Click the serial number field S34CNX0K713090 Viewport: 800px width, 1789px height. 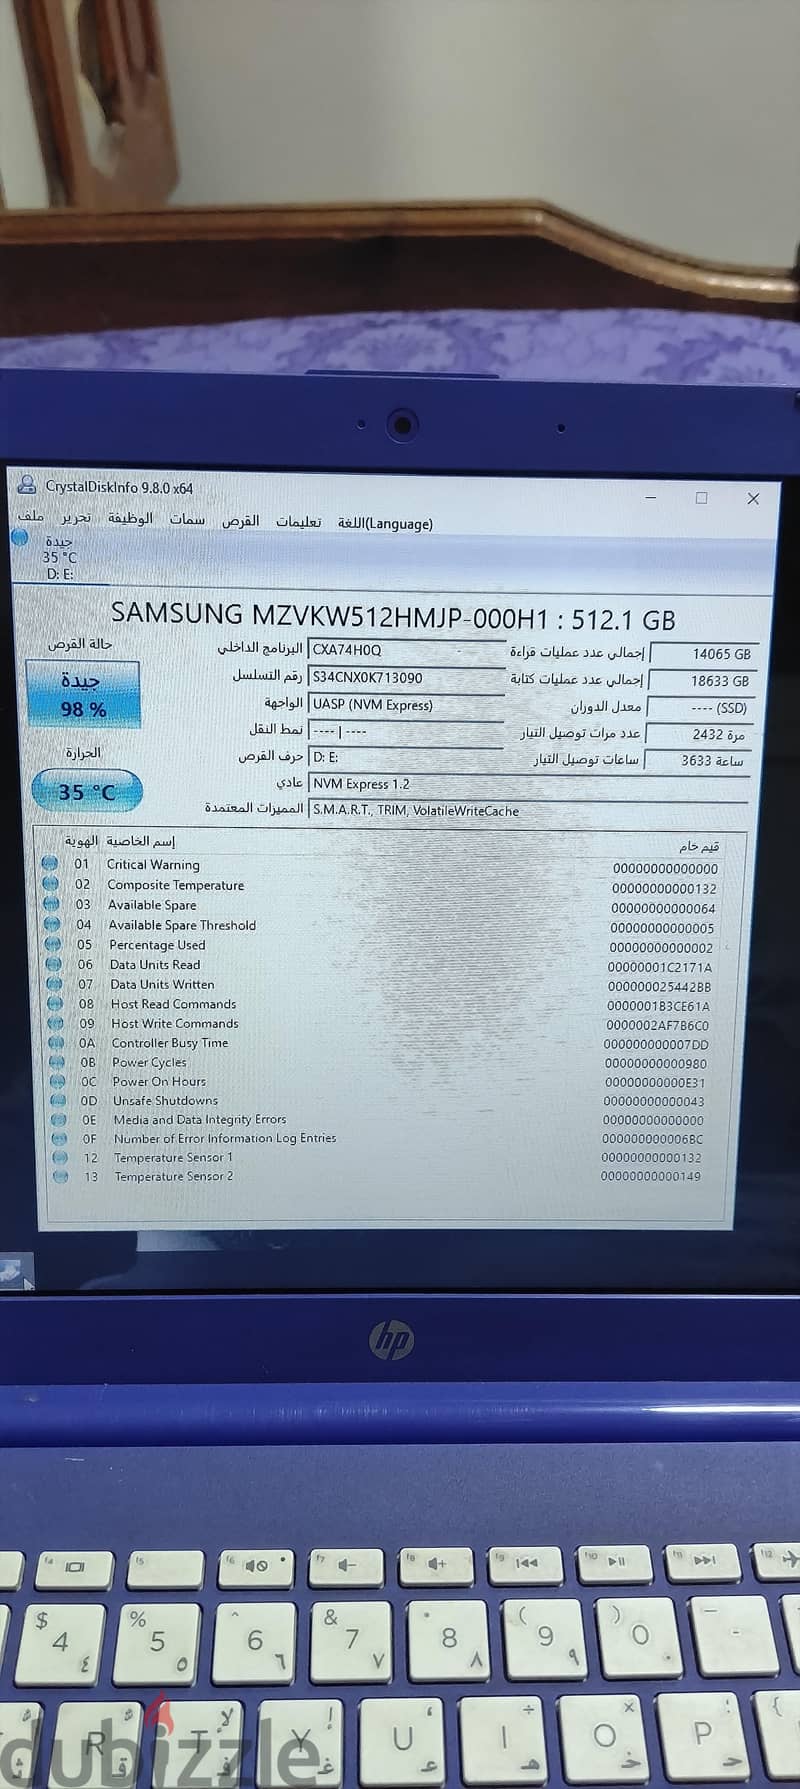point(406,677)
